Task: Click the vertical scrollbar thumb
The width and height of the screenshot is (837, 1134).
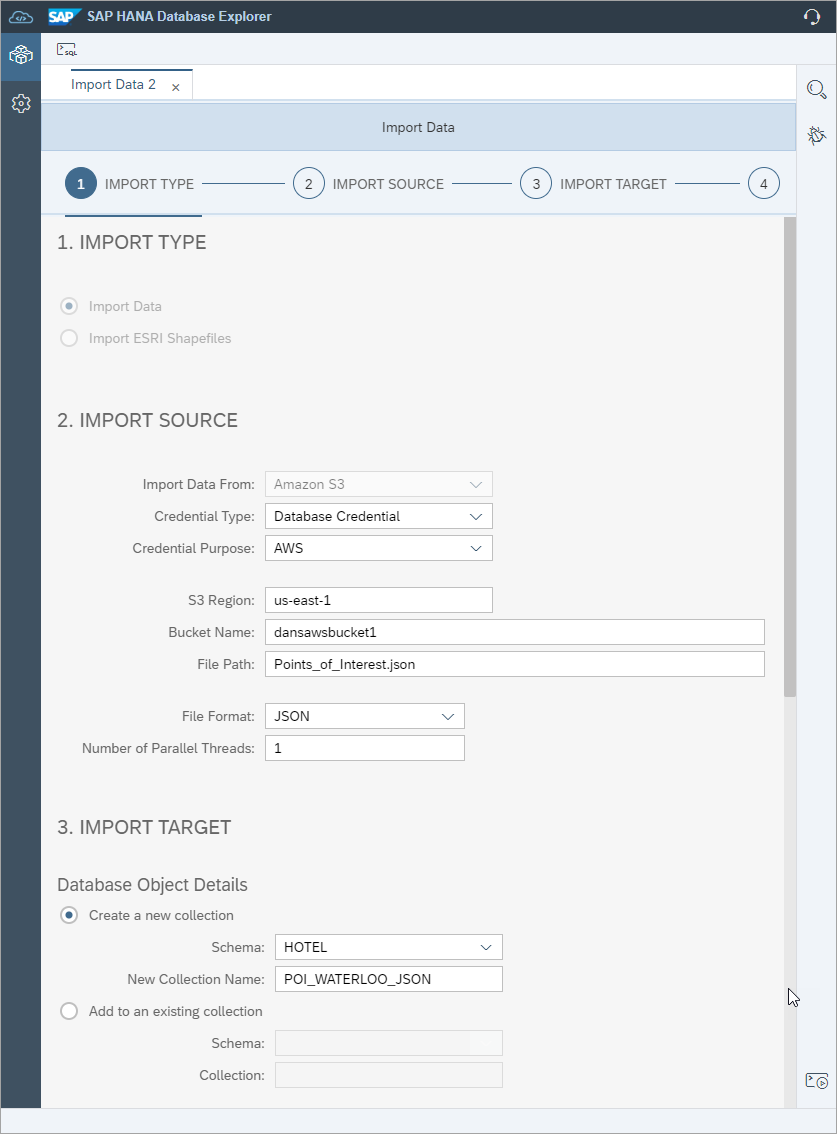Action: (789, 456)
